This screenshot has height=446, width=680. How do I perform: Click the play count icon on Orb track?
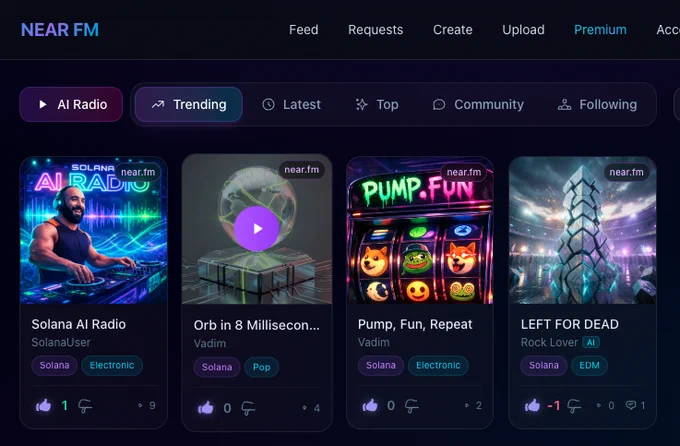point(304,408)
